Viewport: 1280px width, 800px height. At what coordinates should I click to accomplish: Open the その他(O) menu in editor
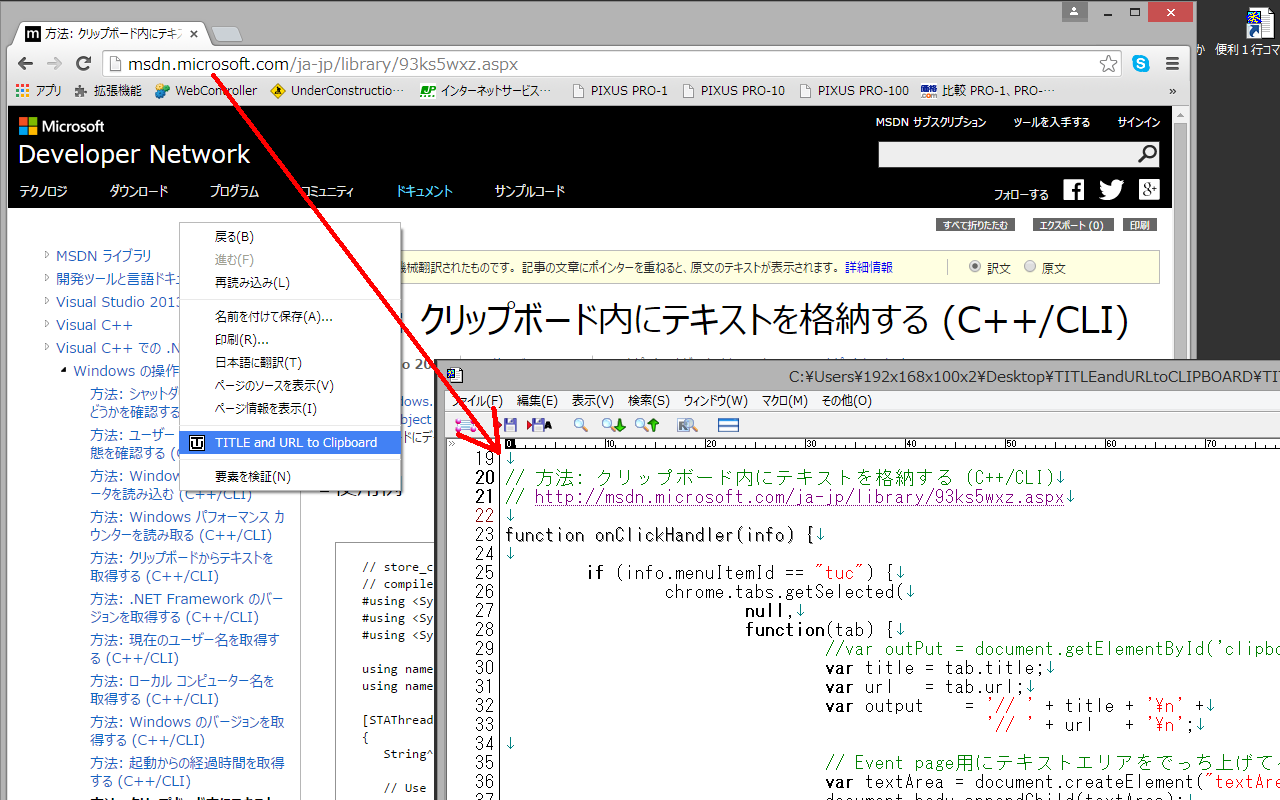846,401
